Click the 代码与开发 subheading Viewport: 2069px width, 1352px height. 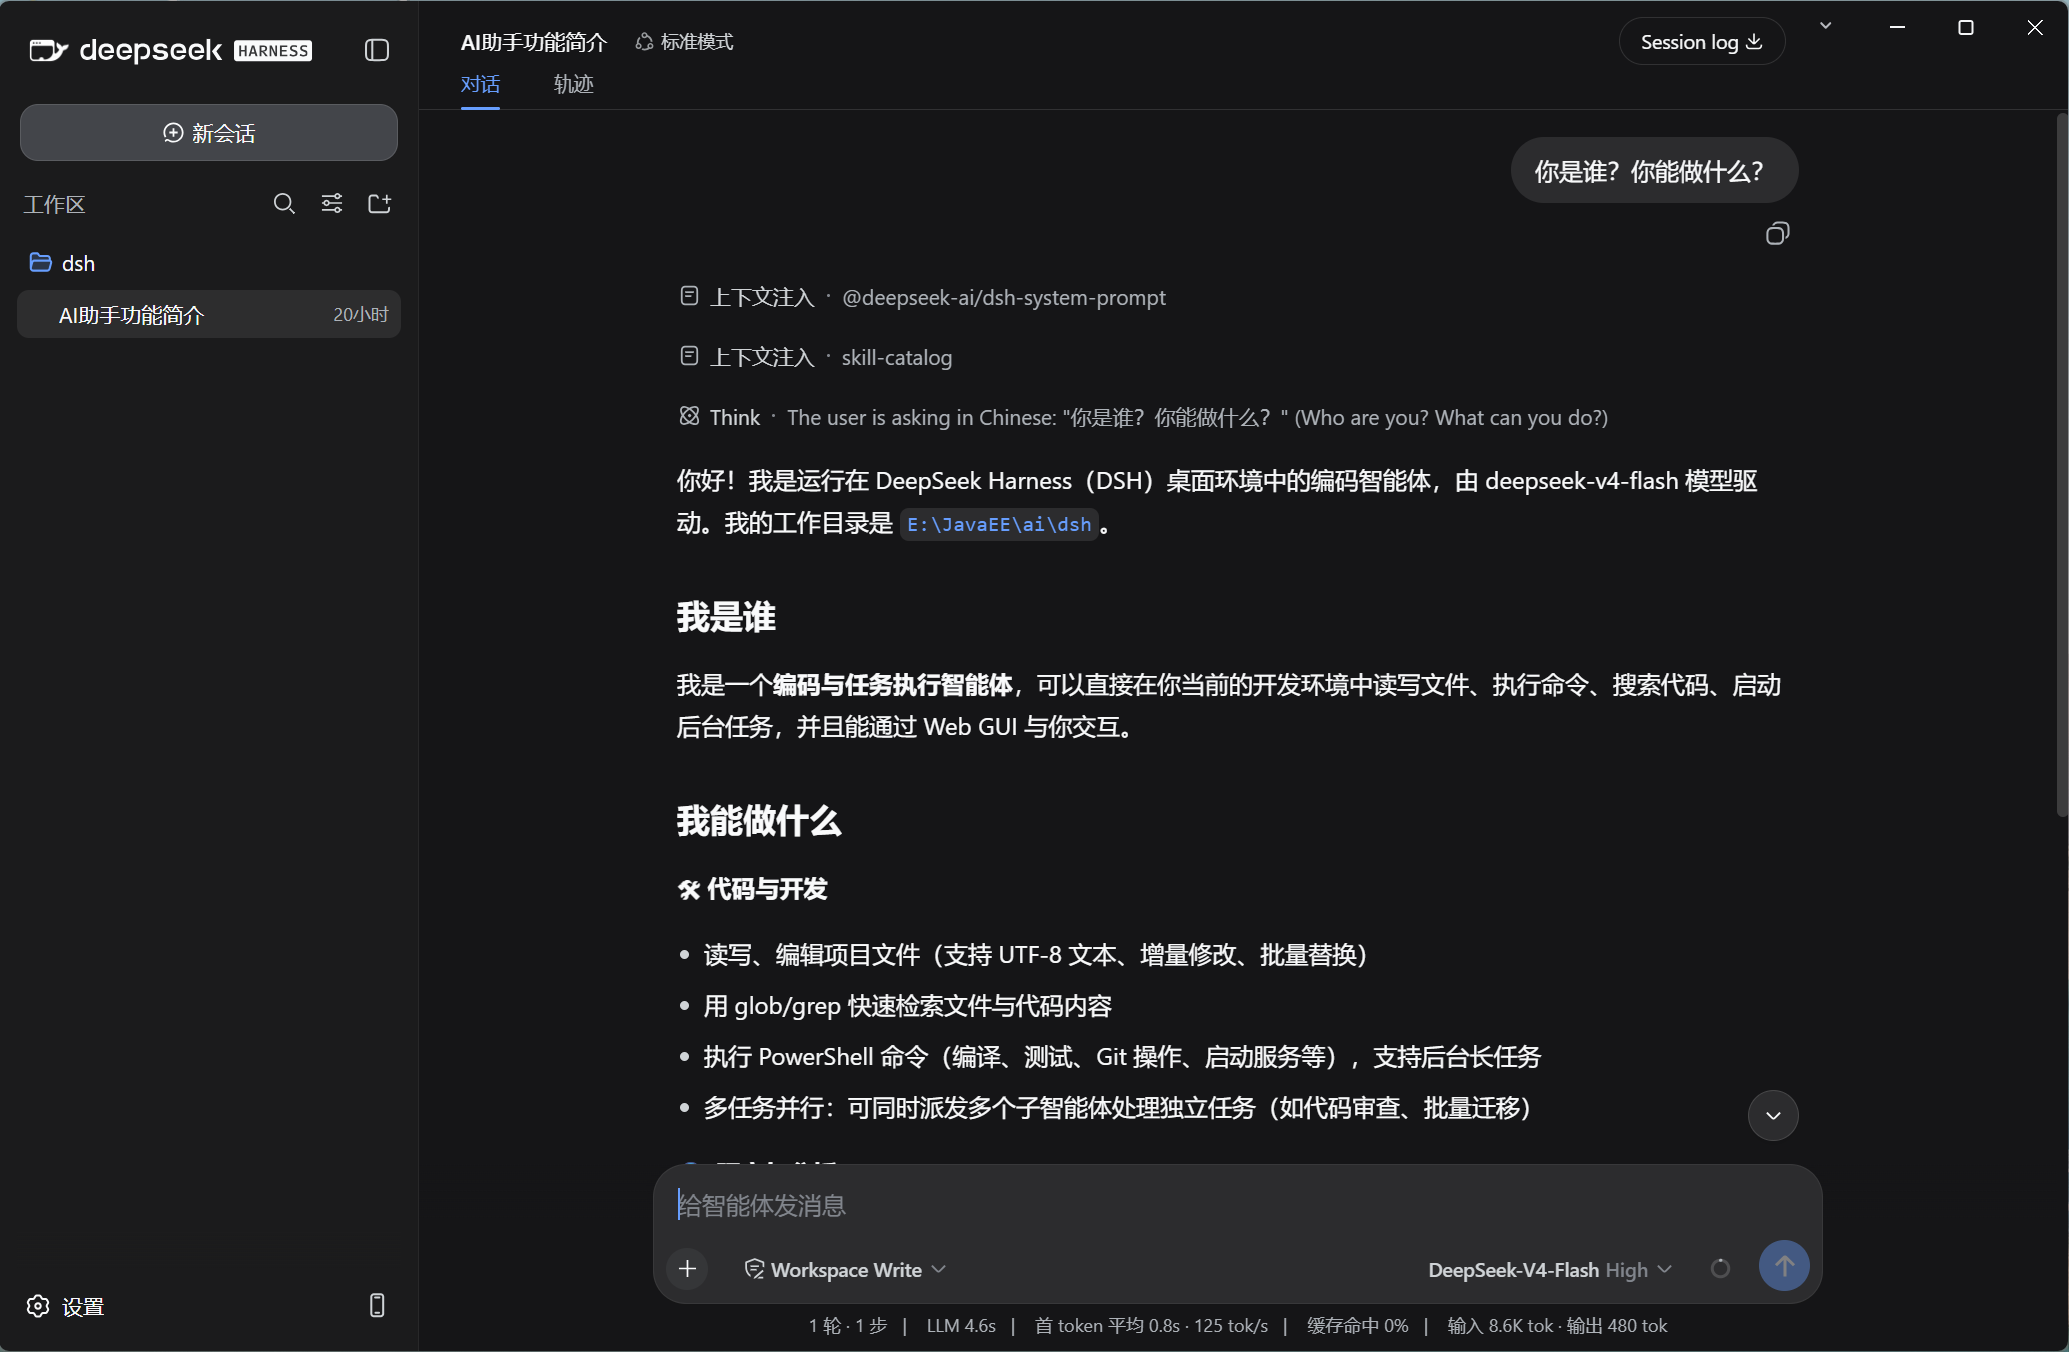[753, 889]
